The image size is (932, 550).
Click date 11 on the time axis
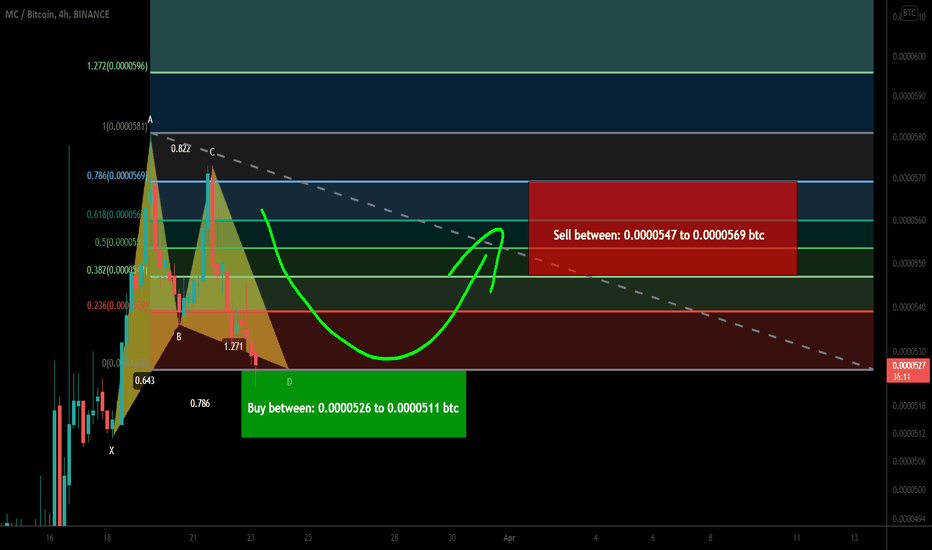796,538
